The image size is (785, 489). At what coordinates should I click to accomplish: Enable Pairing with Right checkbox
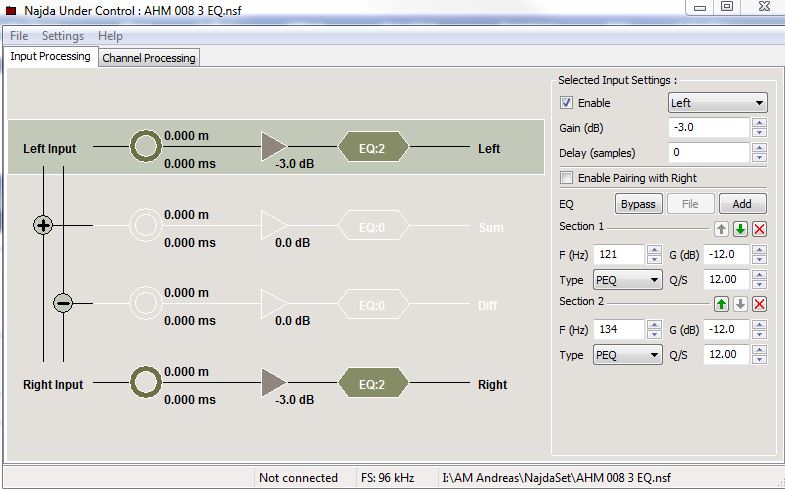point(566,178)
